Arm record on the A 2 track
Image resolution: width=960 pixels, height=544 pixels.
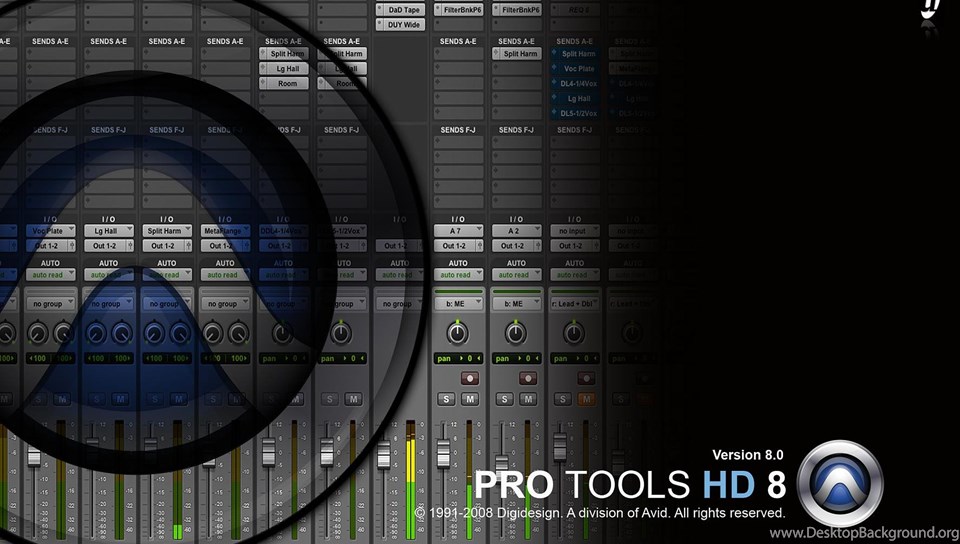click(x=527, y=378)
